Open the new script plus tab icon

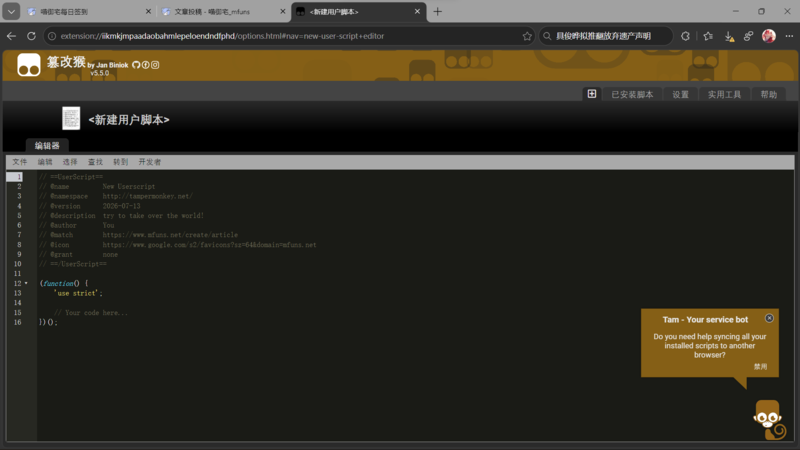(591, 94)
